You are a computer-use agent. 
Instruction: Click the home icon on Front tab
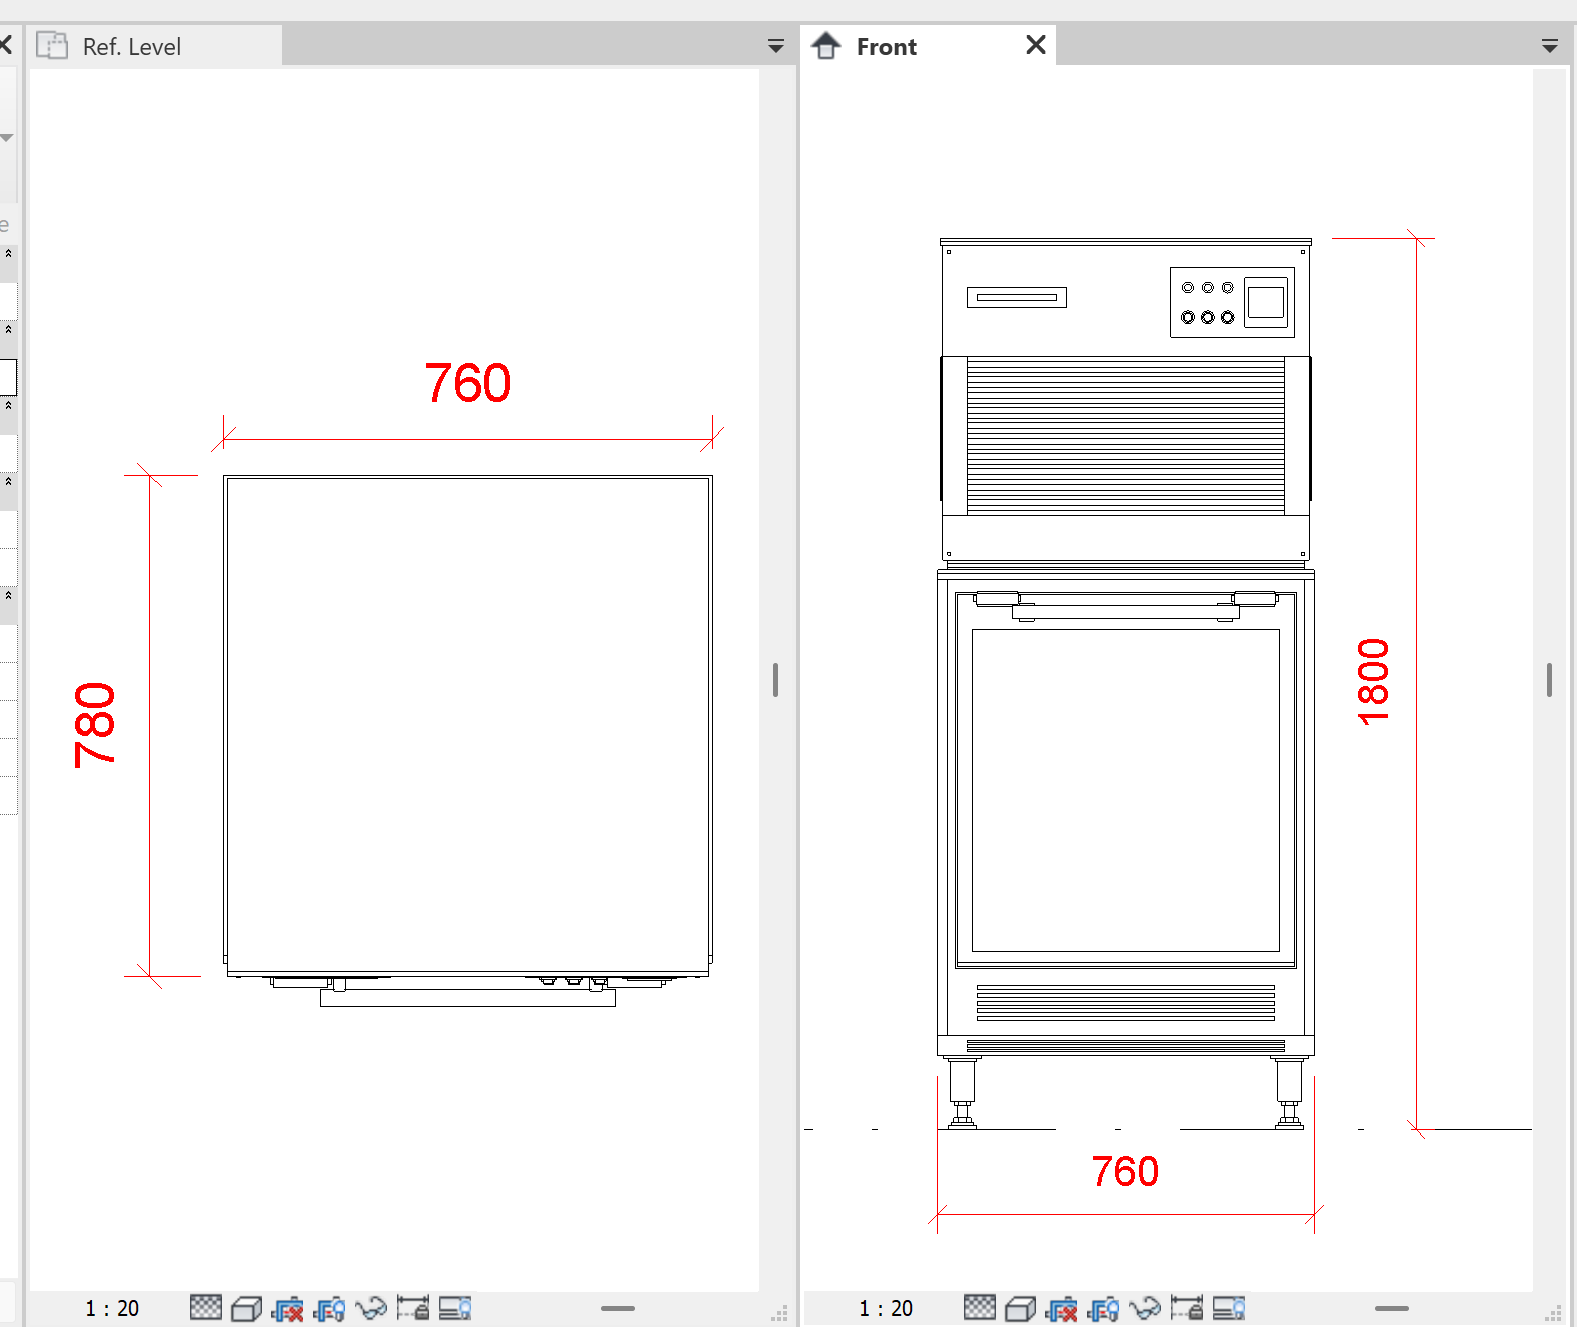pos(826,46)
